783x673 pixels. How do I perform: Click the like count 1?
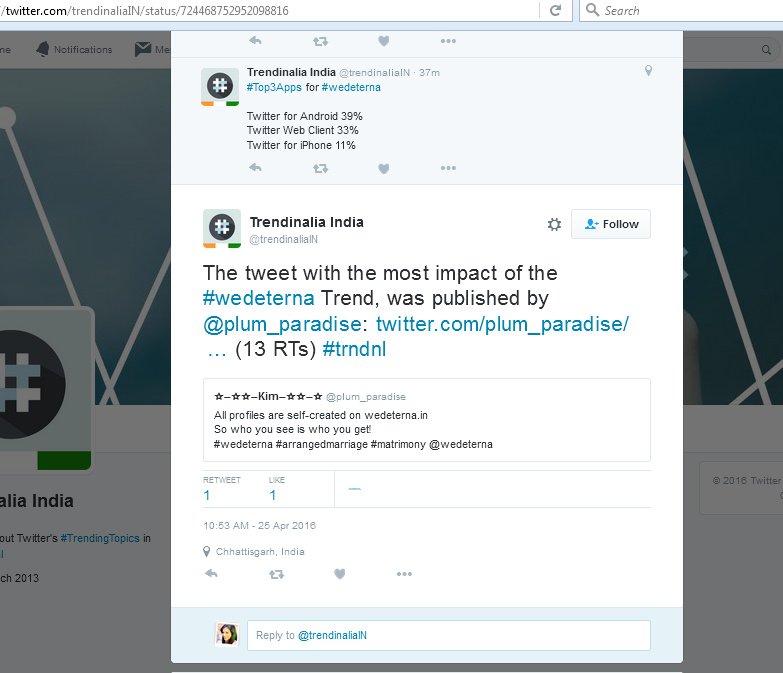(273, 495)
